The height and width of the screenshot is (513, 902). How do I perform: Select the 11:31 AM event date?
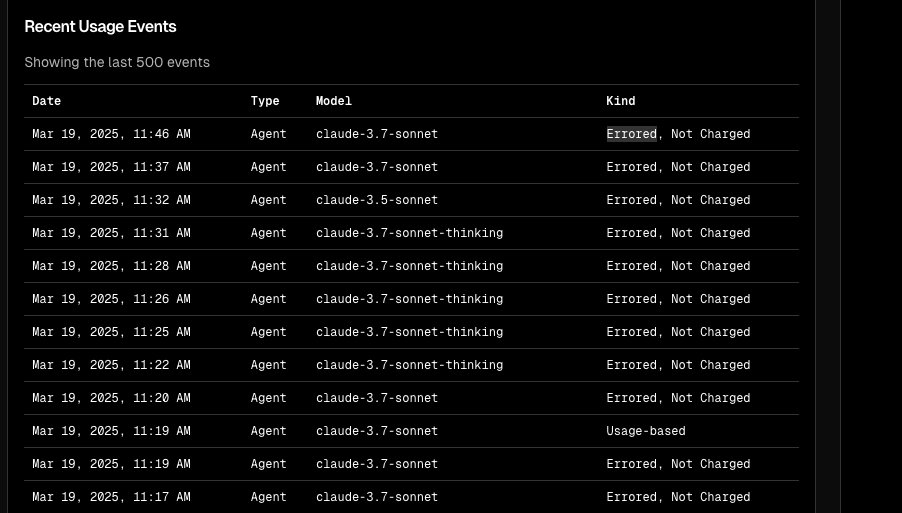tap(111, 233)
